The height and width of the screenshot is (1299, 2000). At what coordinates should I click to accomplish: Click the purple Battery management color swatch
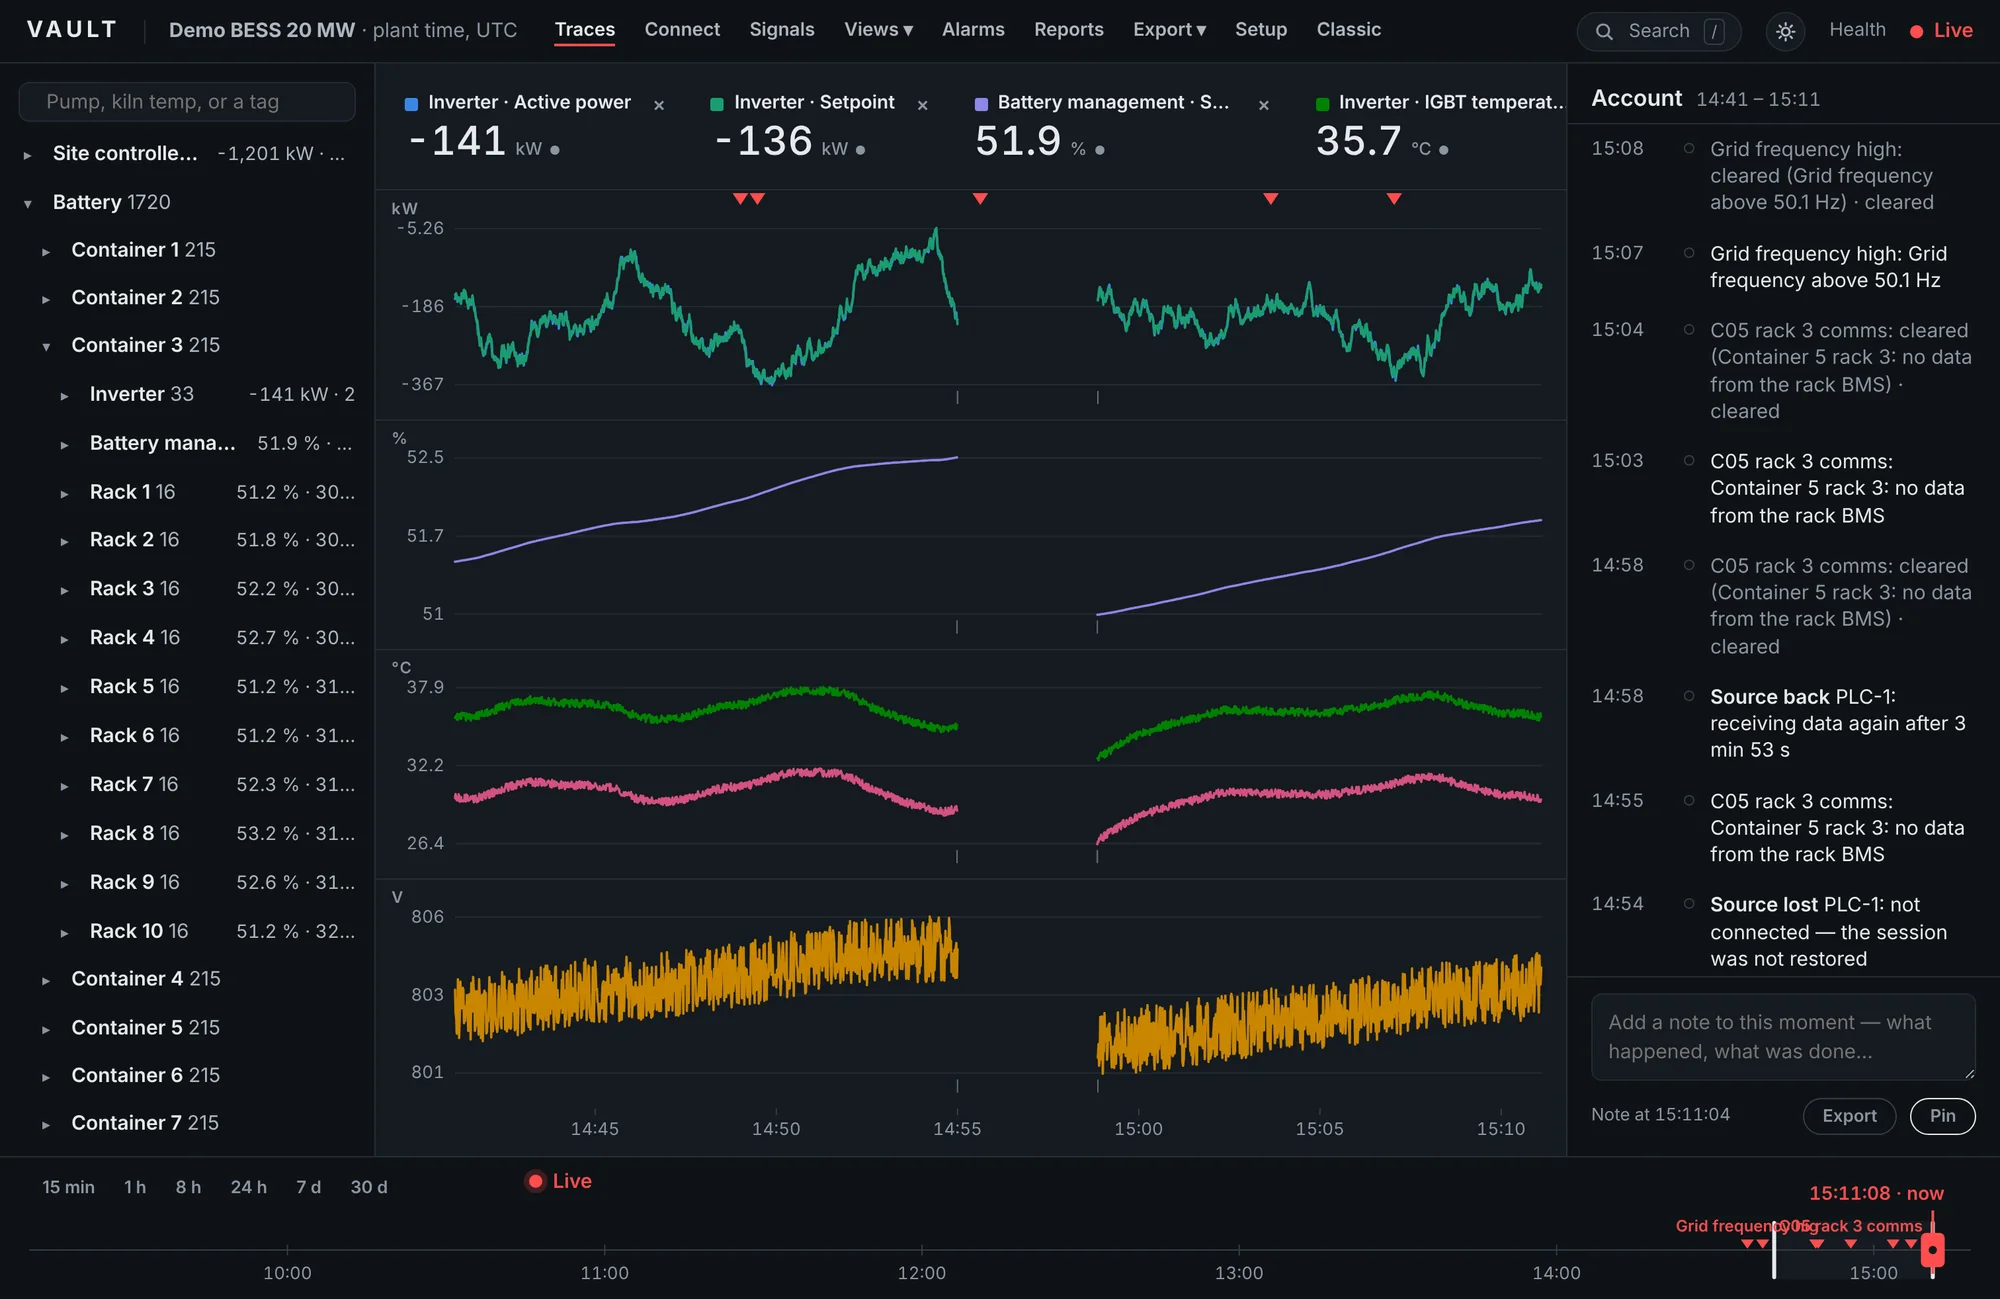click(x=981, y=104)
